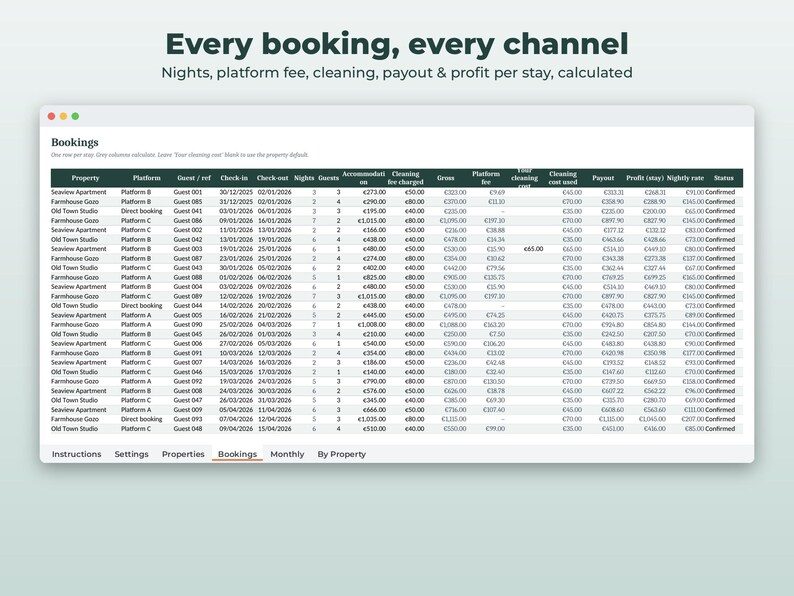Select the Guest 047 cell
This screenshot has height=596, width=794.
point(188,400)
